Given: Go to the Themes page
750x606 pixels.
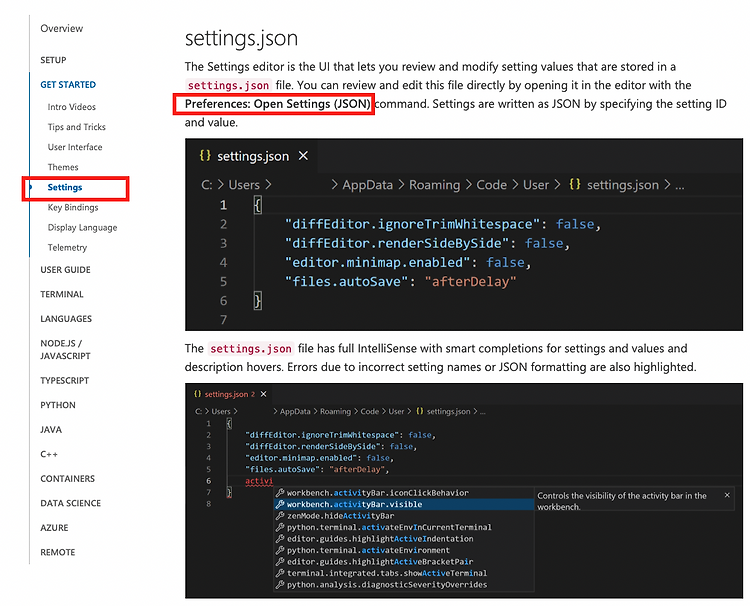Looking at the screenshot, I should click(63, 167).
